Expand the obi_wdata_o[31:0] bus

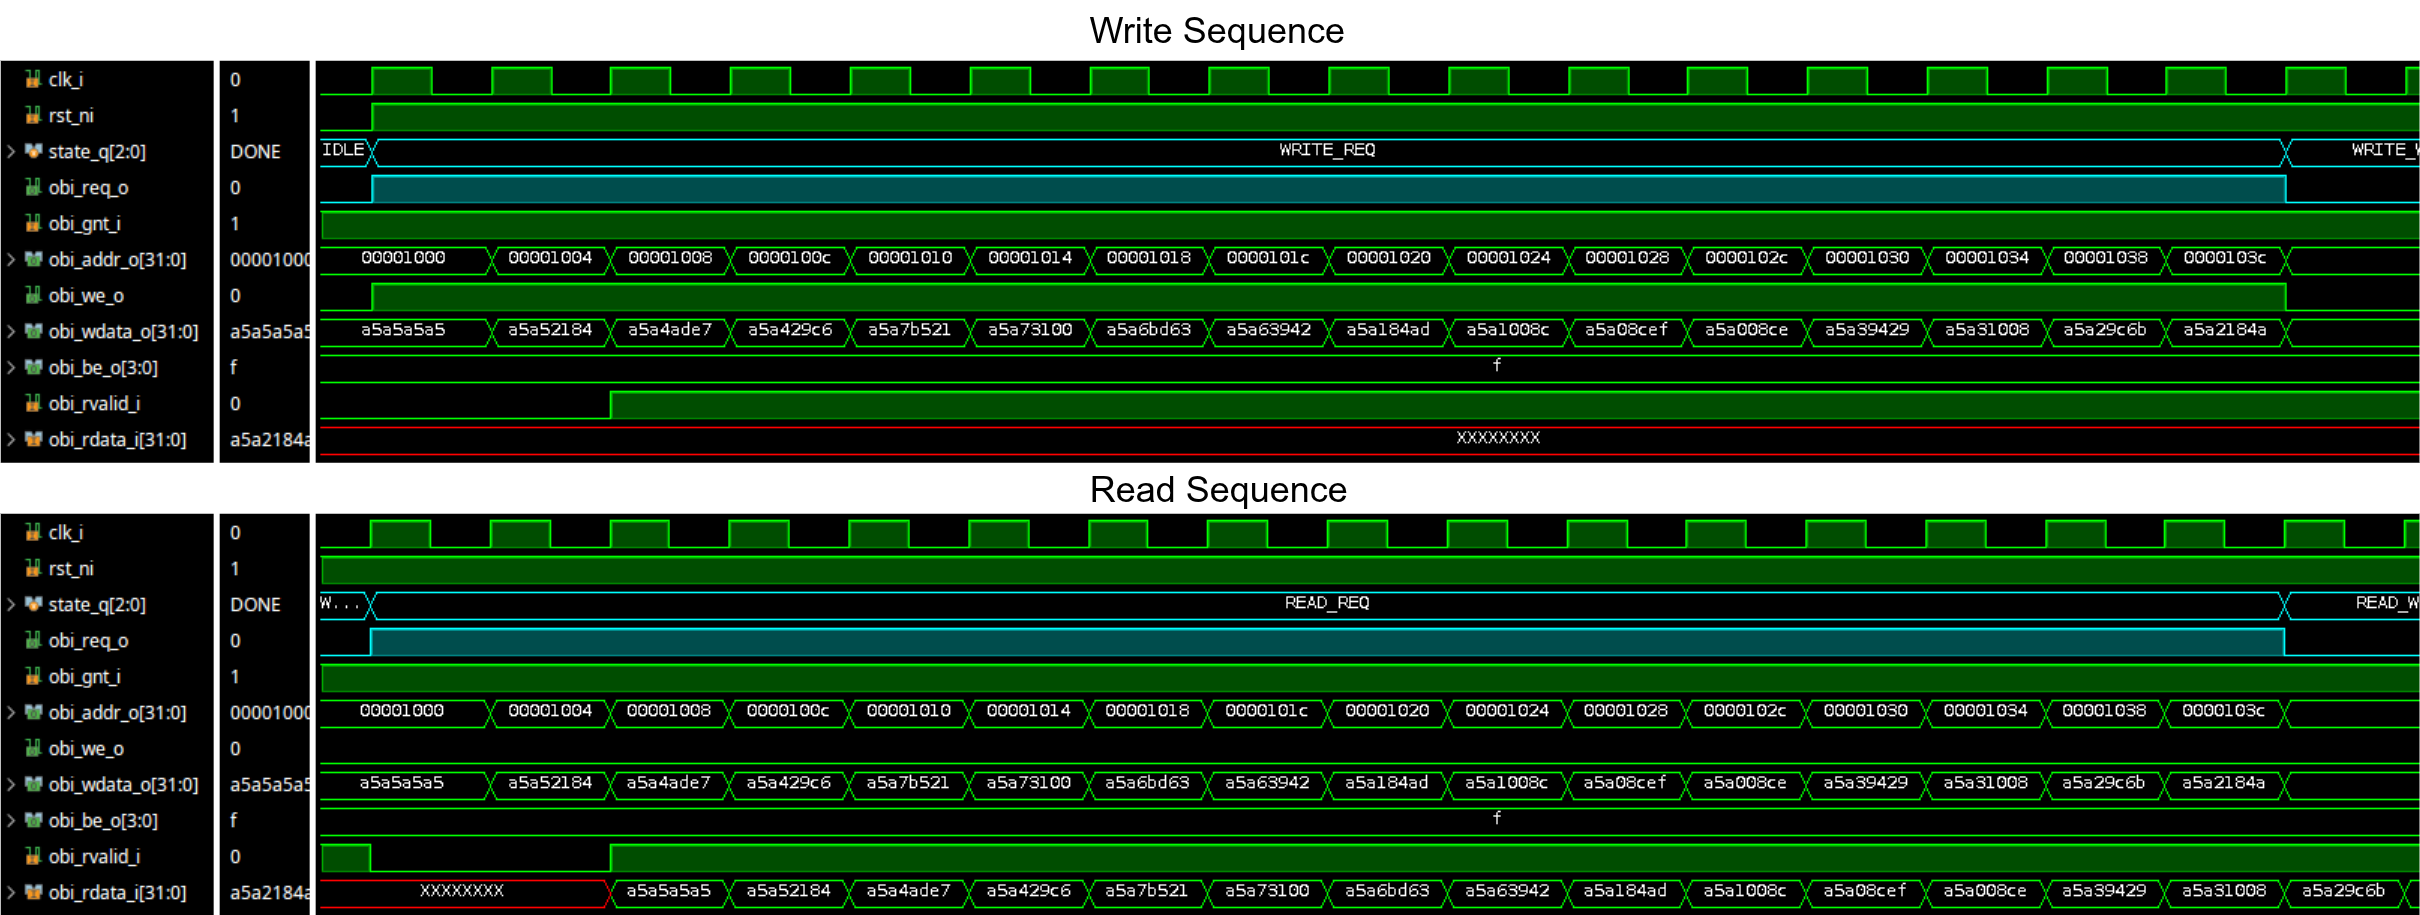[x=10, y=331]
